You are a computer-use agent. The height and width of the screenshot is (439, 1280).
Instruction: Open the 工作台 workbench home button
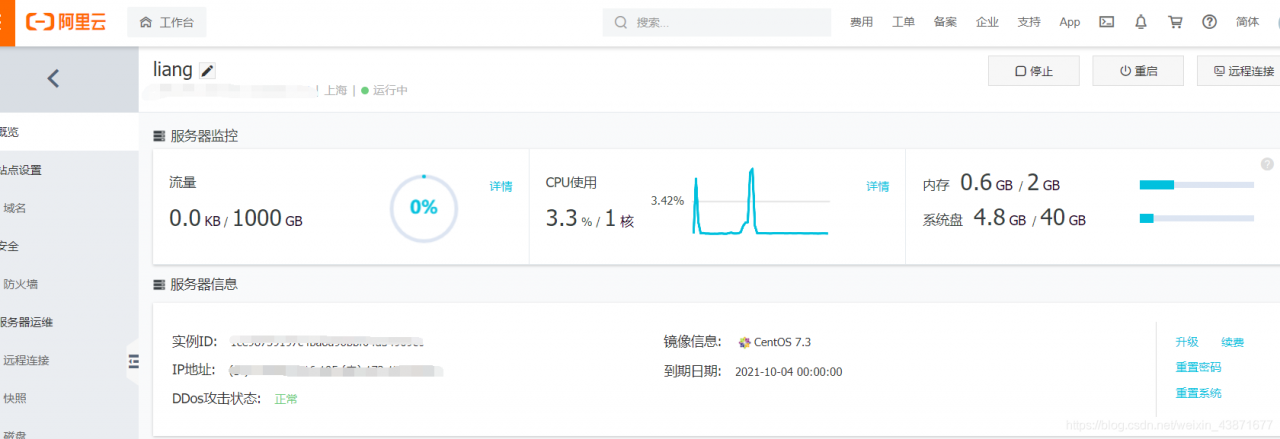coord(167,22)
